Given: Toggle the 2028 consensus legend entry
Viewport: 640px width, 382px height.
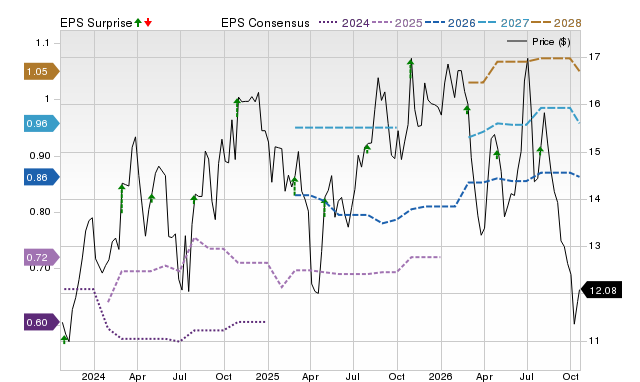Looking at the screenshot, I should (x=556, y=23).
